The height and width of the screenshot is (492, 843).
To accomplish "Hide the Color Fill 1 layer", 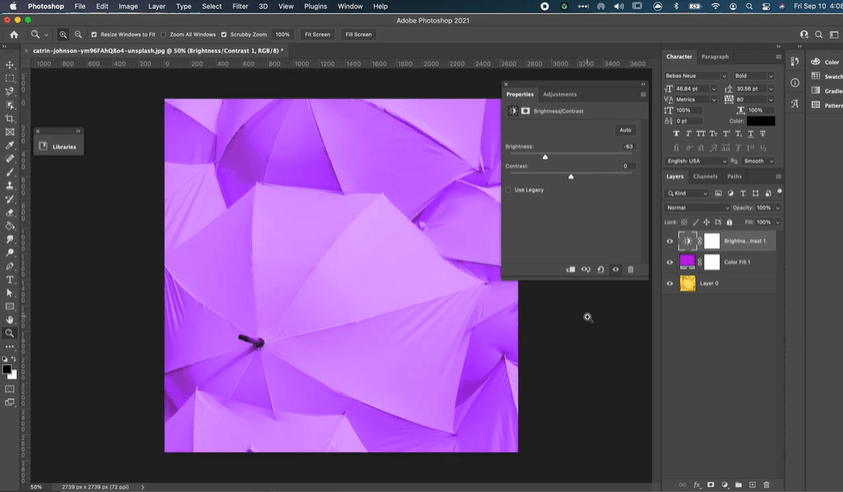I will point(670,262).
